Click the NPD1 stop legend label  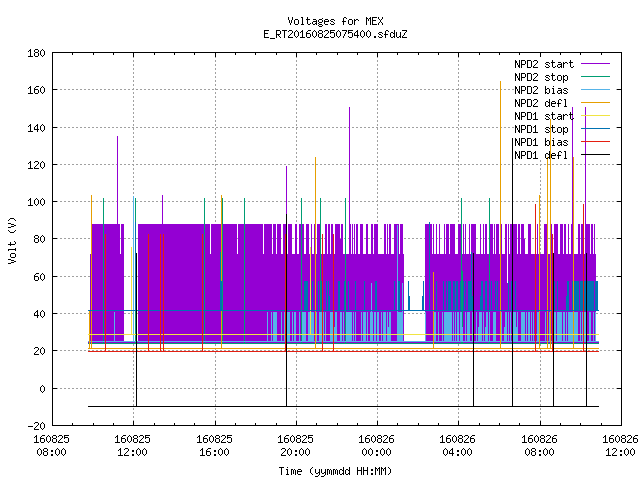point(541,129)
